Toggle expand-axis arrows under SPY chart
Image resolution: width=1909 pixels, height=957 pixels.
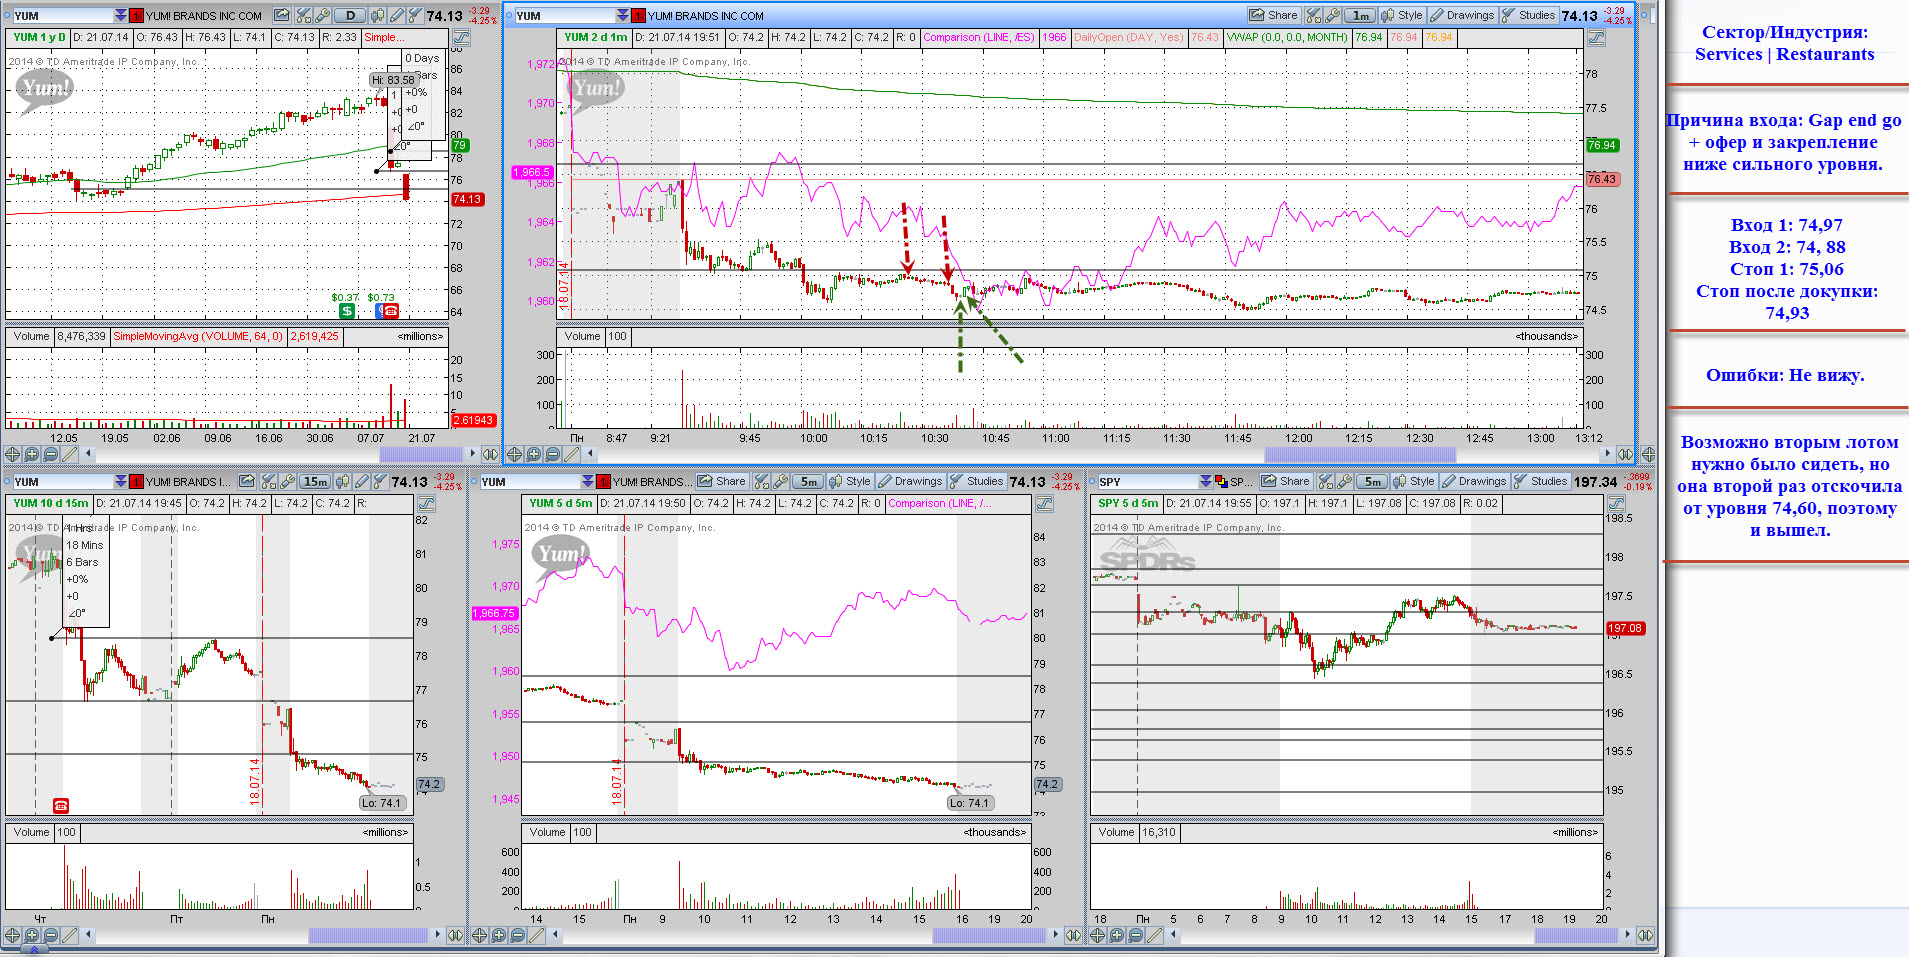click(x=1645, y=935)
